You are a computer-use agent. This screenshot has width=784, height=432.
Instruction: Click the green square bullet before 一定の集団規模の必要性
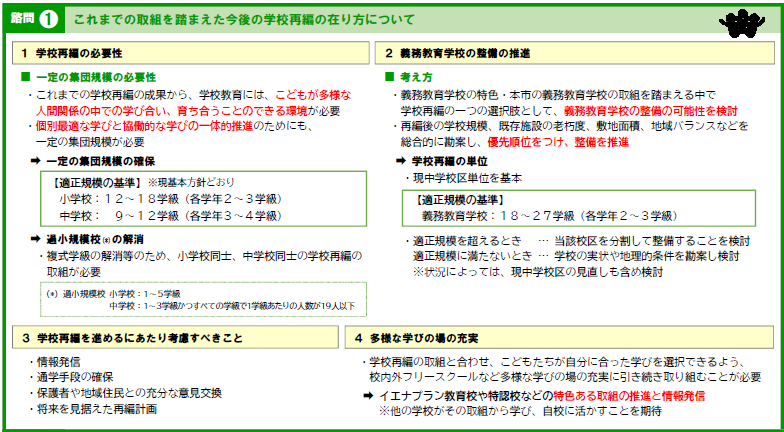pos(26,77)
